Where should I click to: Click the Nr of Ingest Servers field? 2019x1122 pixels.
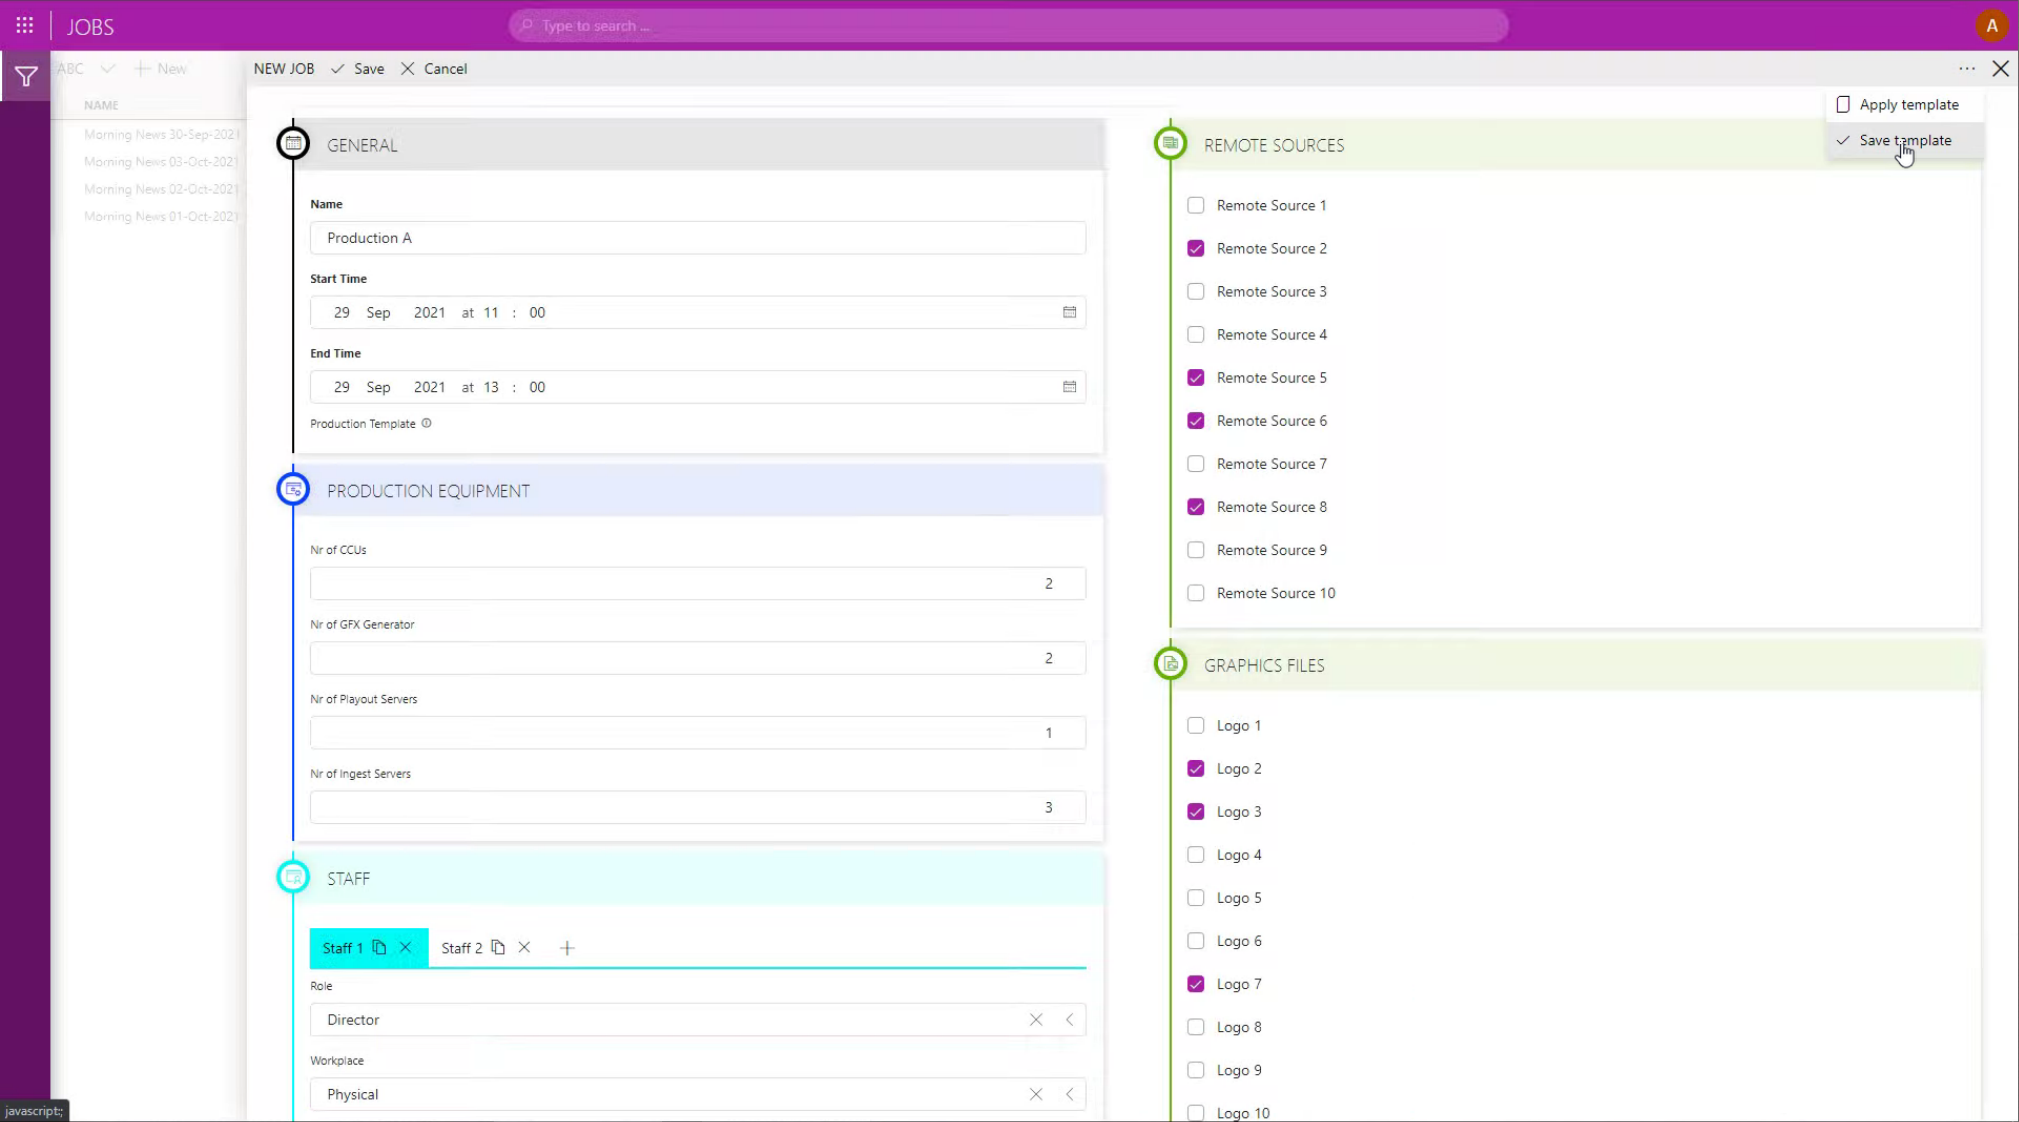click(x=697, y=807)
